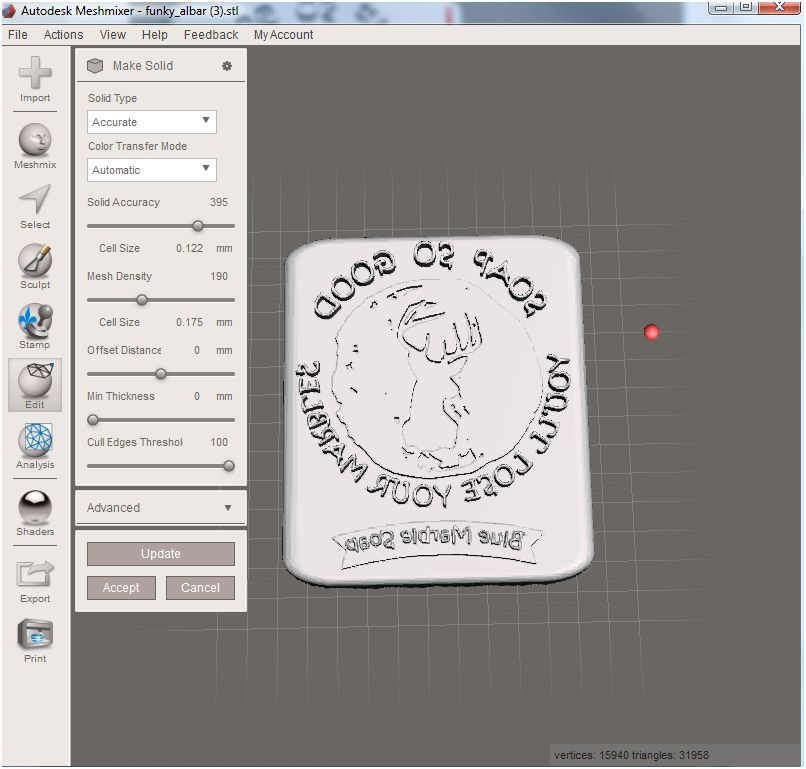Viewport: 806px width, 769px height.
Task: Click the Cull Edges Threshold value 100
Action: coord(219,442)
